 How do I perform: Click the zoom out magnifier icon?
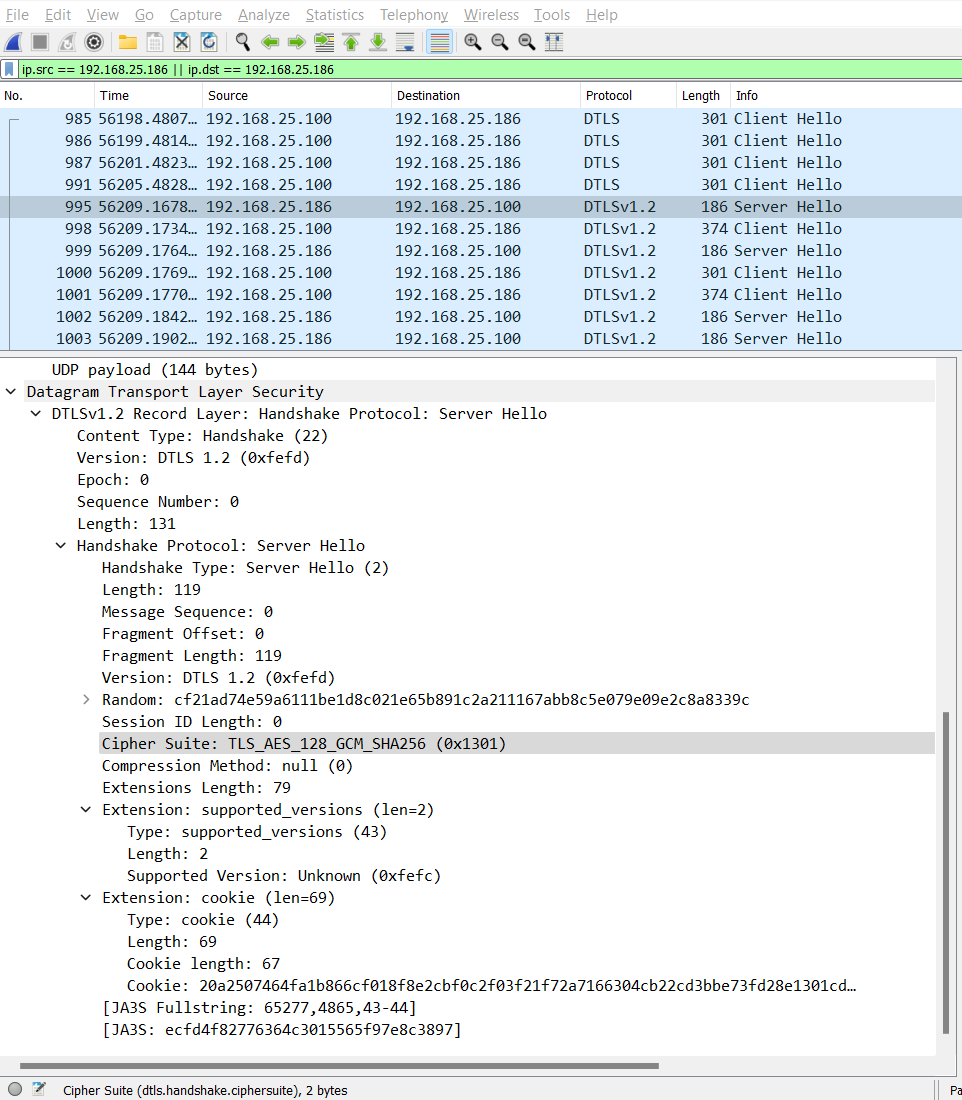(x=500, y=42)
